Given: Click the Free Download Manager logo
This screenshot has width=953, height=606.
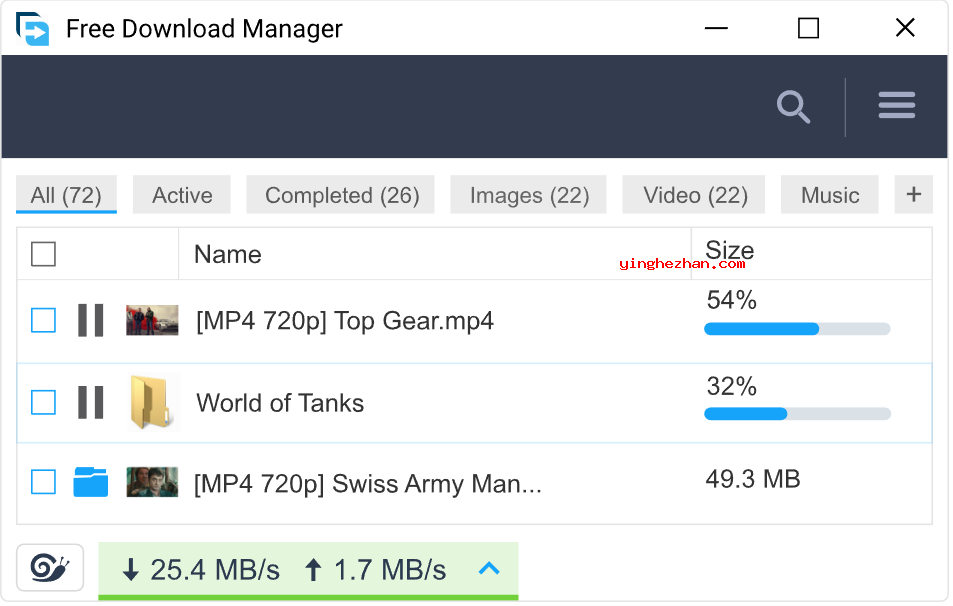Looking at the screenshot, I should tap(33, 29).
